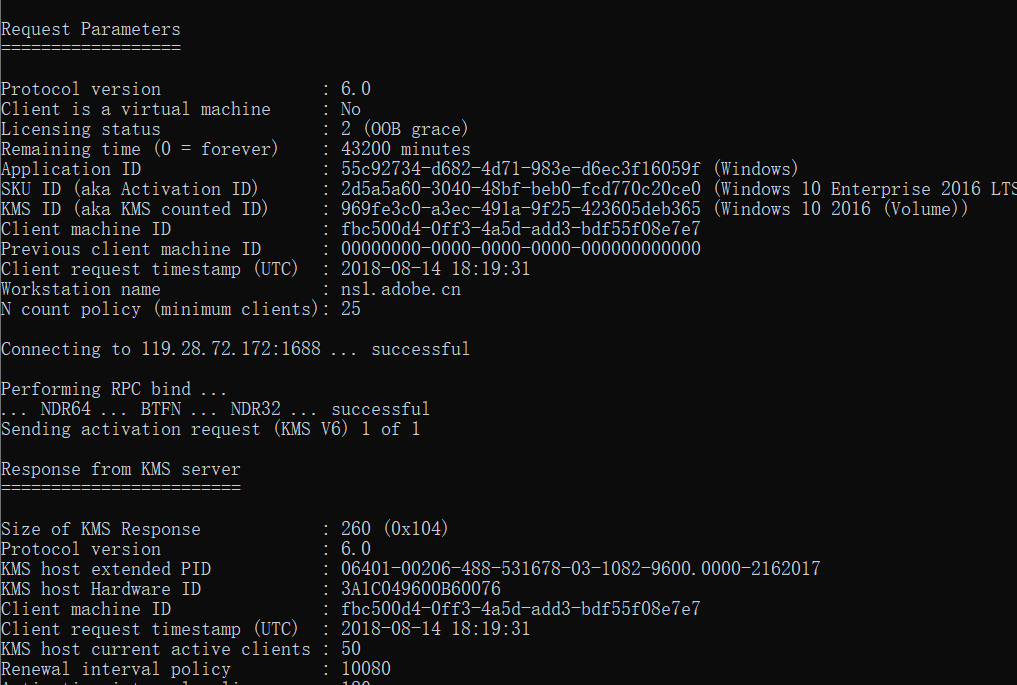
Task: Click the "Sending activation request" line
Action: pos(210,429)
